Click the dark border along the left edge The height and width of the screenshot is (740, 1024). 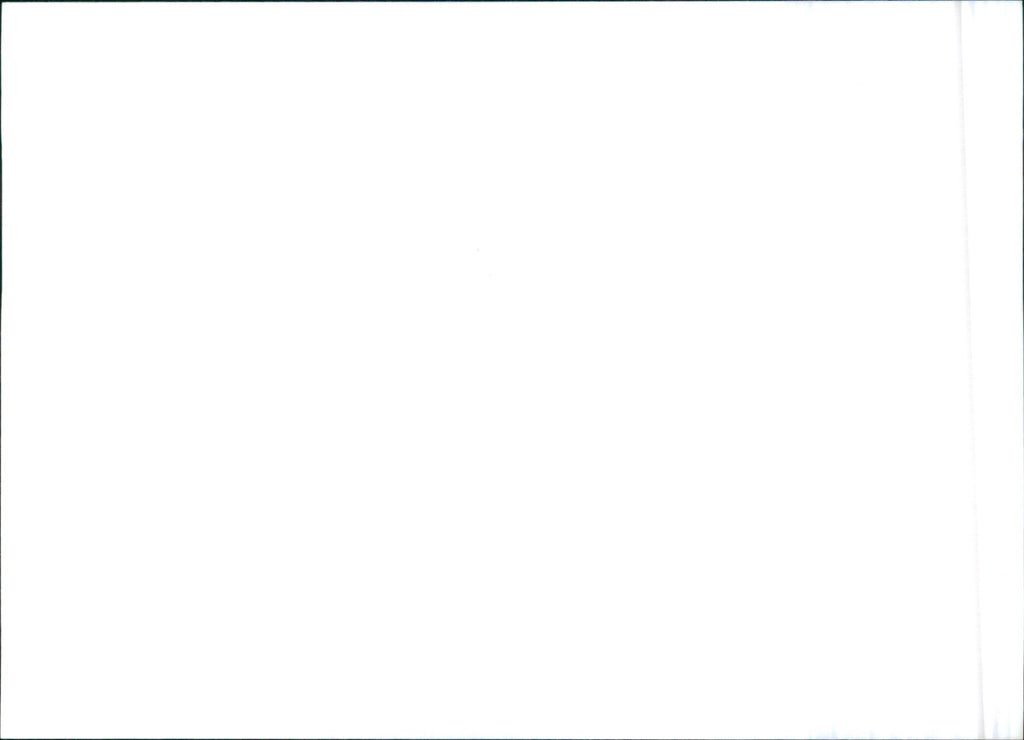point(1,370)
